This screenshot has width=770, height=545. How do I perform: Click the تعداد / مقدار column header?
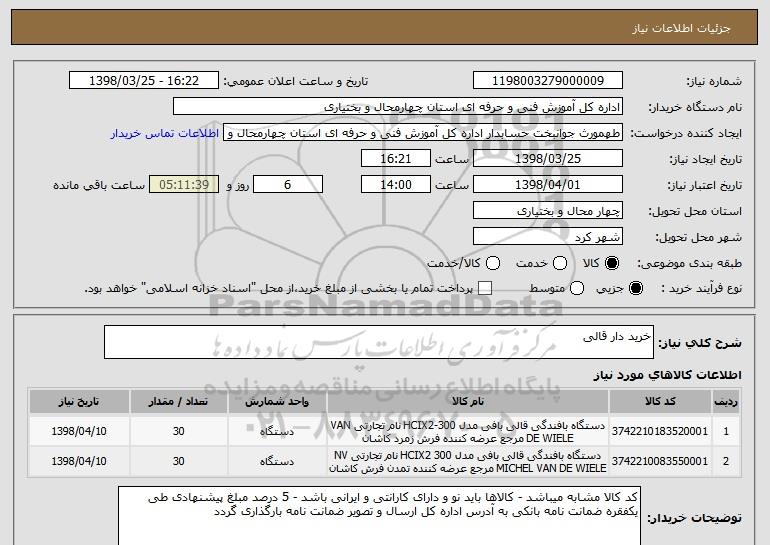[178, 402]
